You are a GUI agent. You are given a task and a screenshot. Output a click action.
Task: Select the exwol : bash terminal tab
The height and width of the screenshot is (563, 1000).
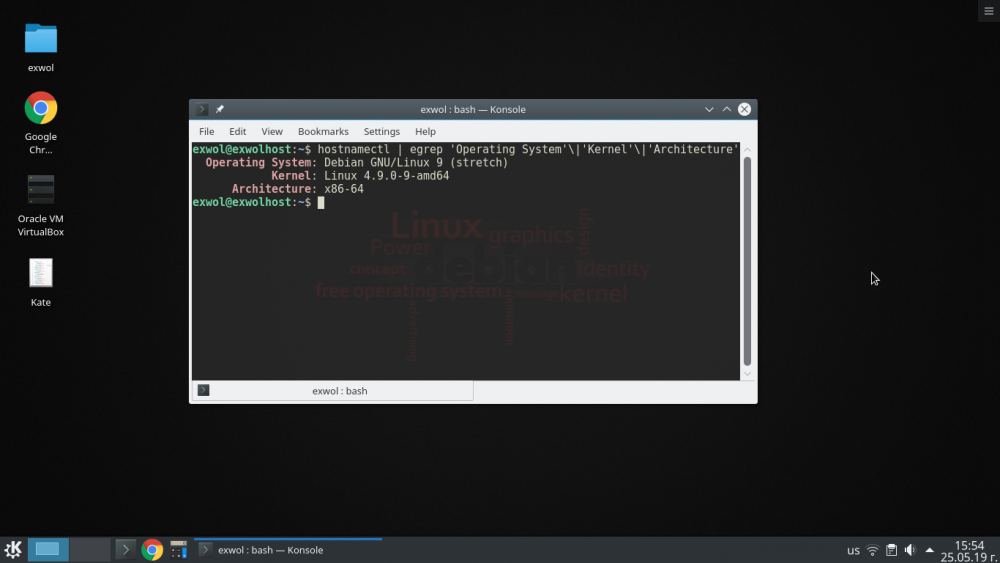(x=332, y=391)
